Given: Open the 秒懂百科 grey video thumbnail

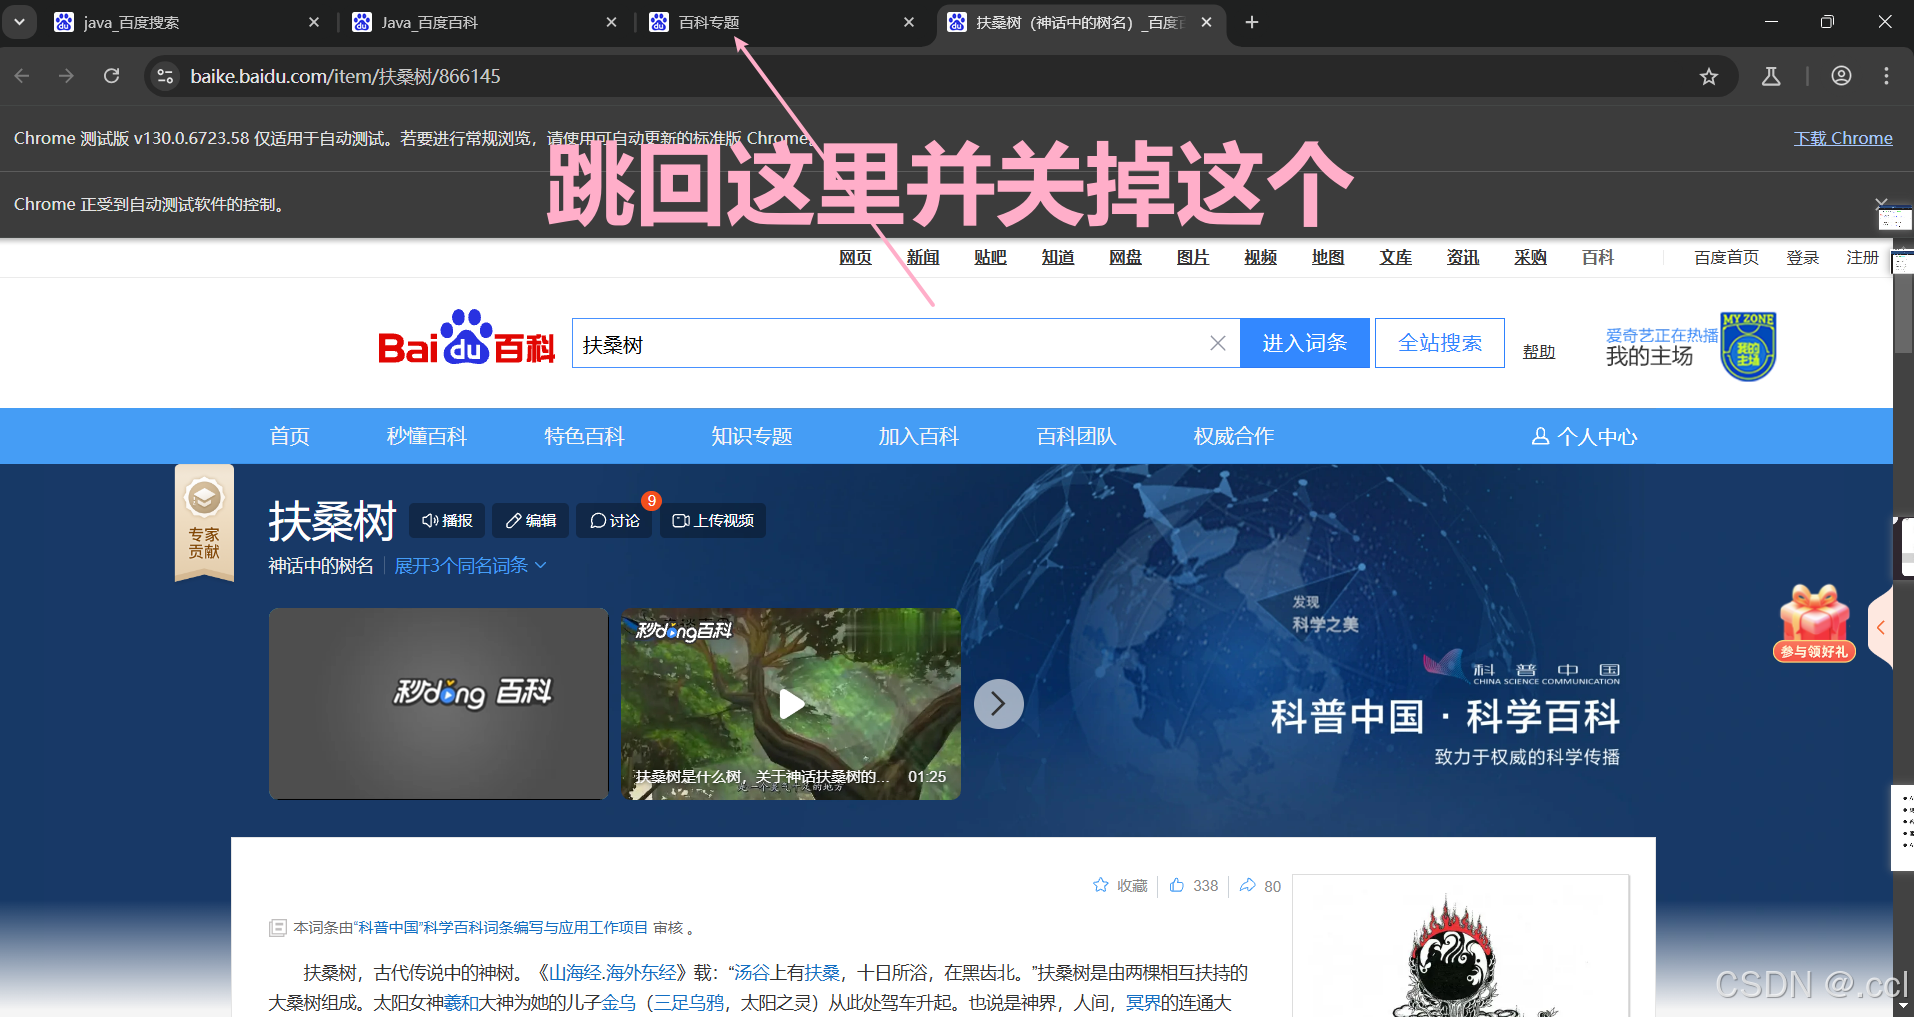Looking at the screenshot, I should click(x=439, y=703).
